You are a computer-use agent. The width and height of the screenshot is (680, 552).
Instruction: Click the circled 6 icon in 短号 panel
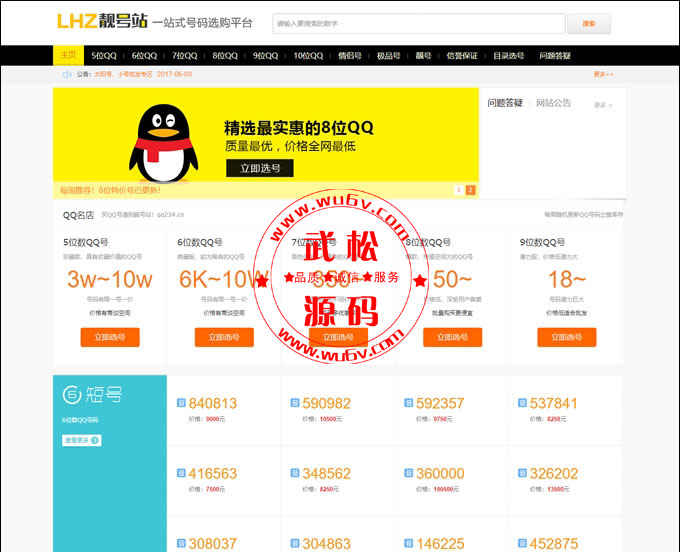[x=72, y=394]
